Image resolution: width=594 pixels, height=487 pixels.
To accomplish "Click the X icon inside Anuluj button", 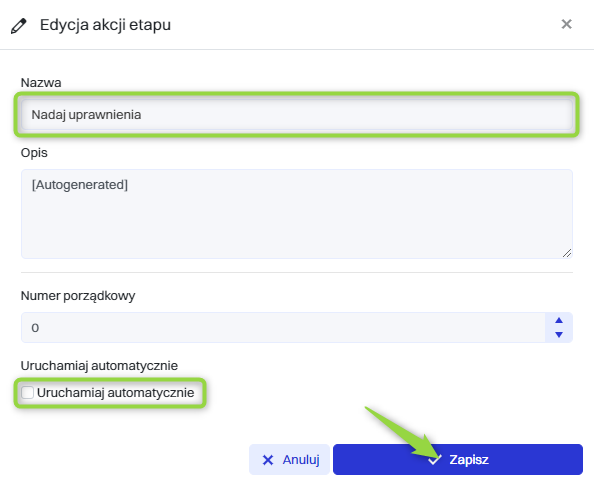I will [268, 460].
